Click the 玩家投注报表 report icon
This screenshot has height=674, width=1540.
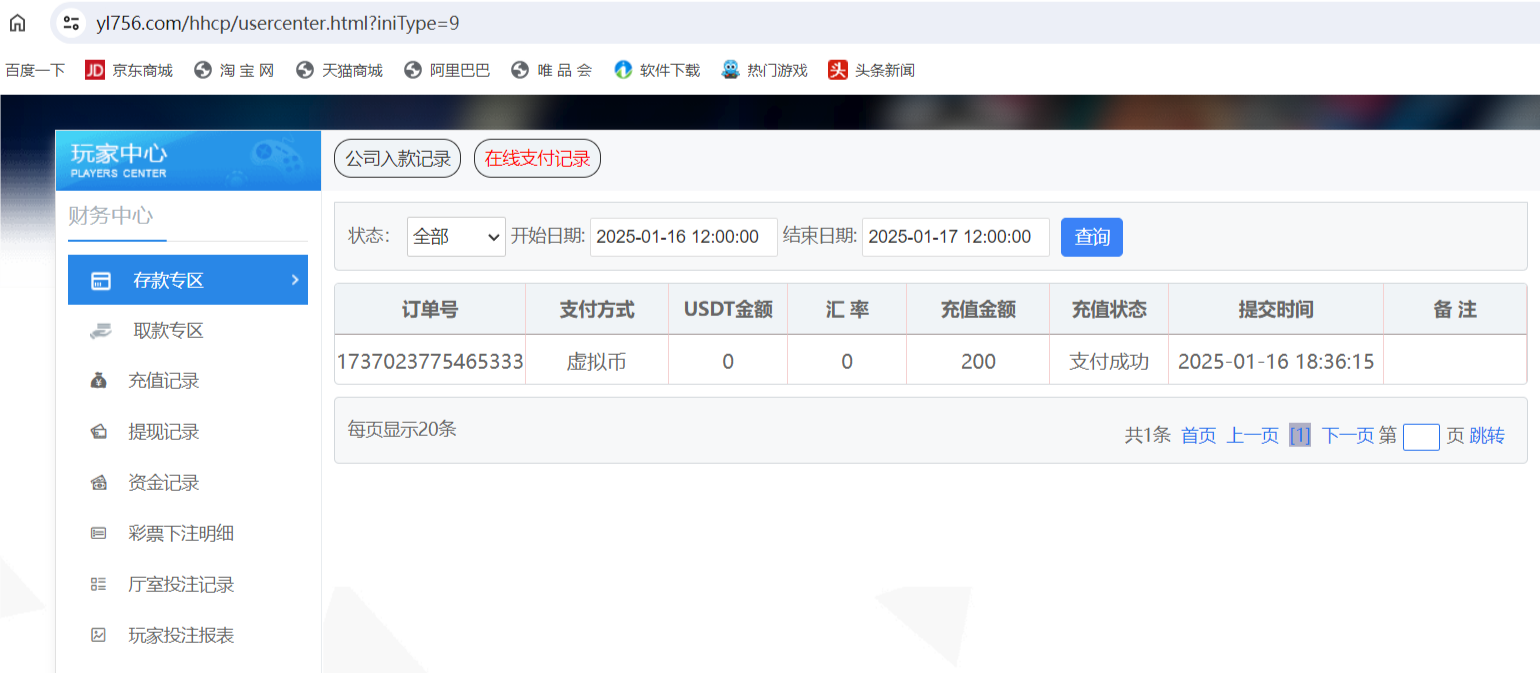coord(98,634)
